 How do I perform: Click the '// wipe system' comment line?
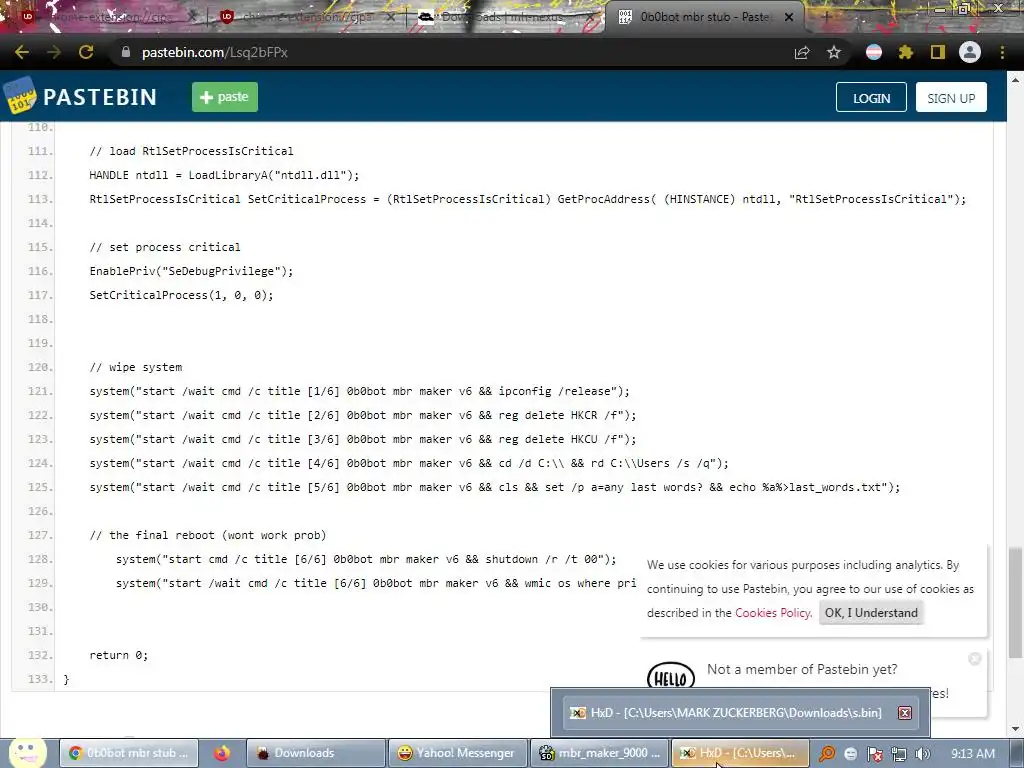pos(136,367)
